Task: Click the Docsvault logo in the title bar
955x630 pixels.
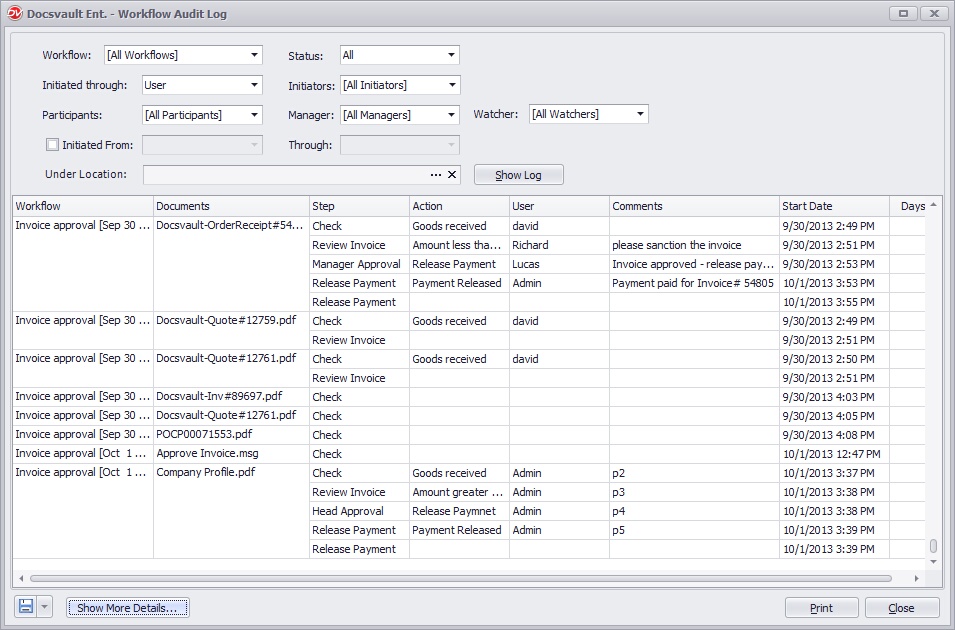Action: [14, 13]
